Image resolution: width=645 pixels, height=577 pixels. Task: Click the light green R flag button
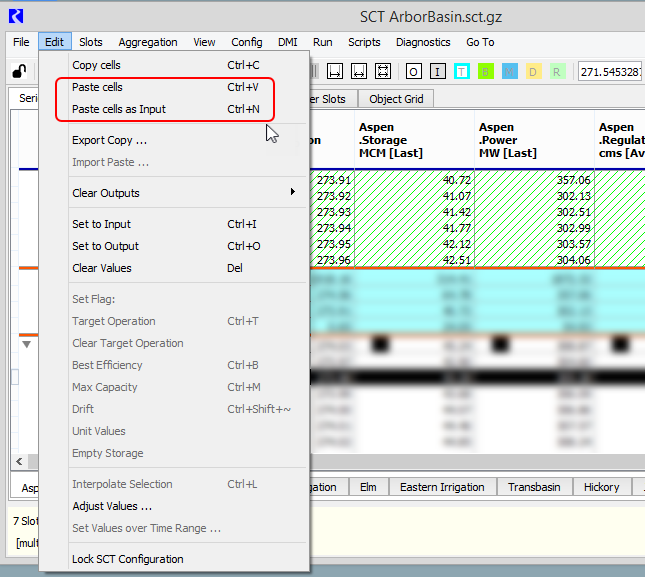point(557,71)
